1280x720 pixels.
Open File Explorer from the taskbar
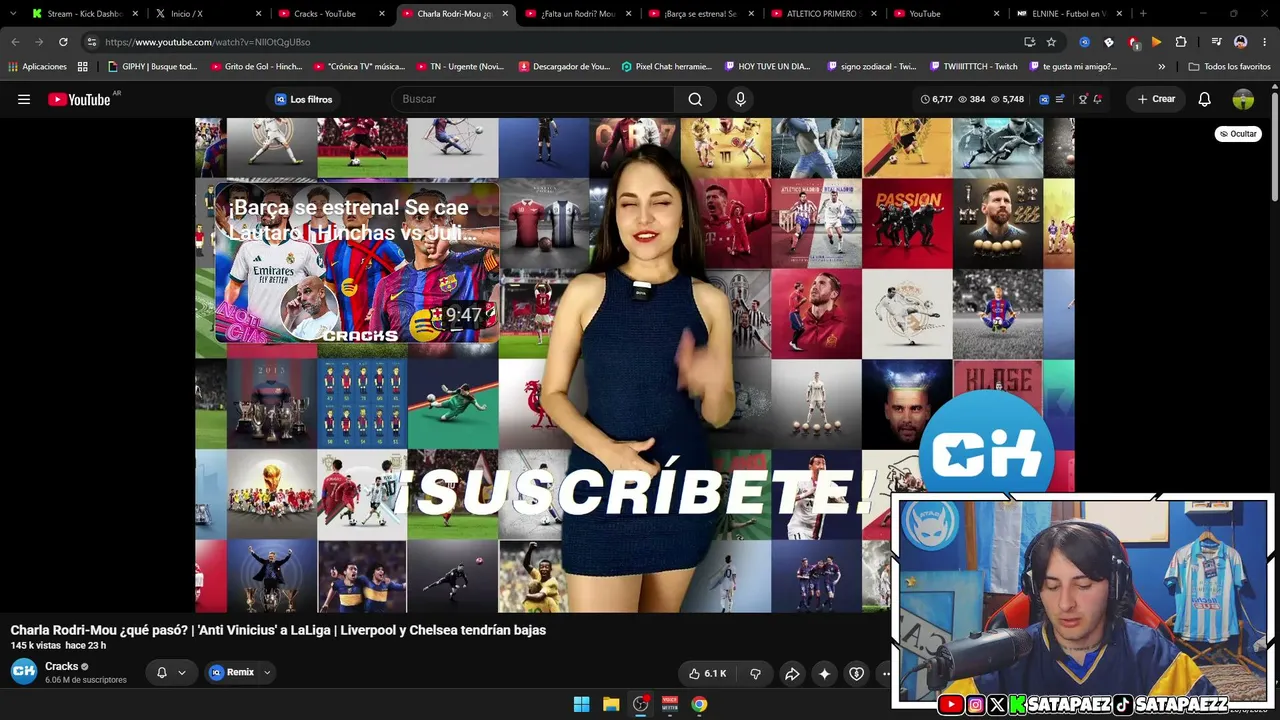[611, 704]
